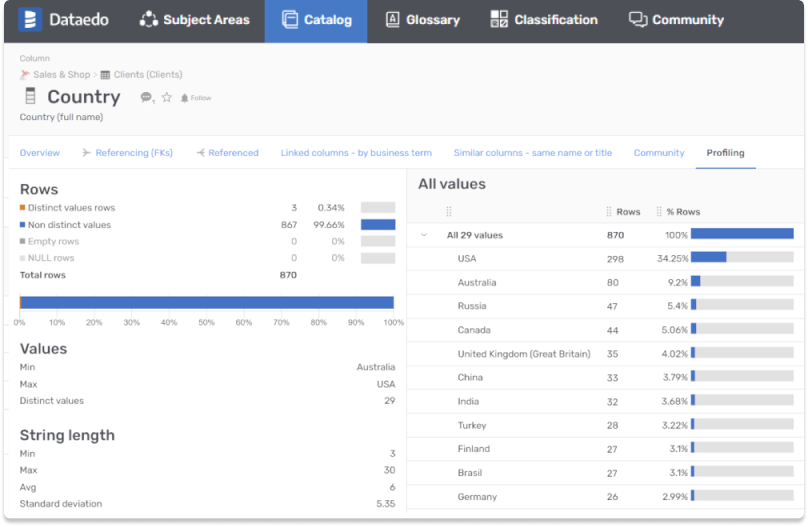Toggle Follow for the Country column

tap(196, 97)
